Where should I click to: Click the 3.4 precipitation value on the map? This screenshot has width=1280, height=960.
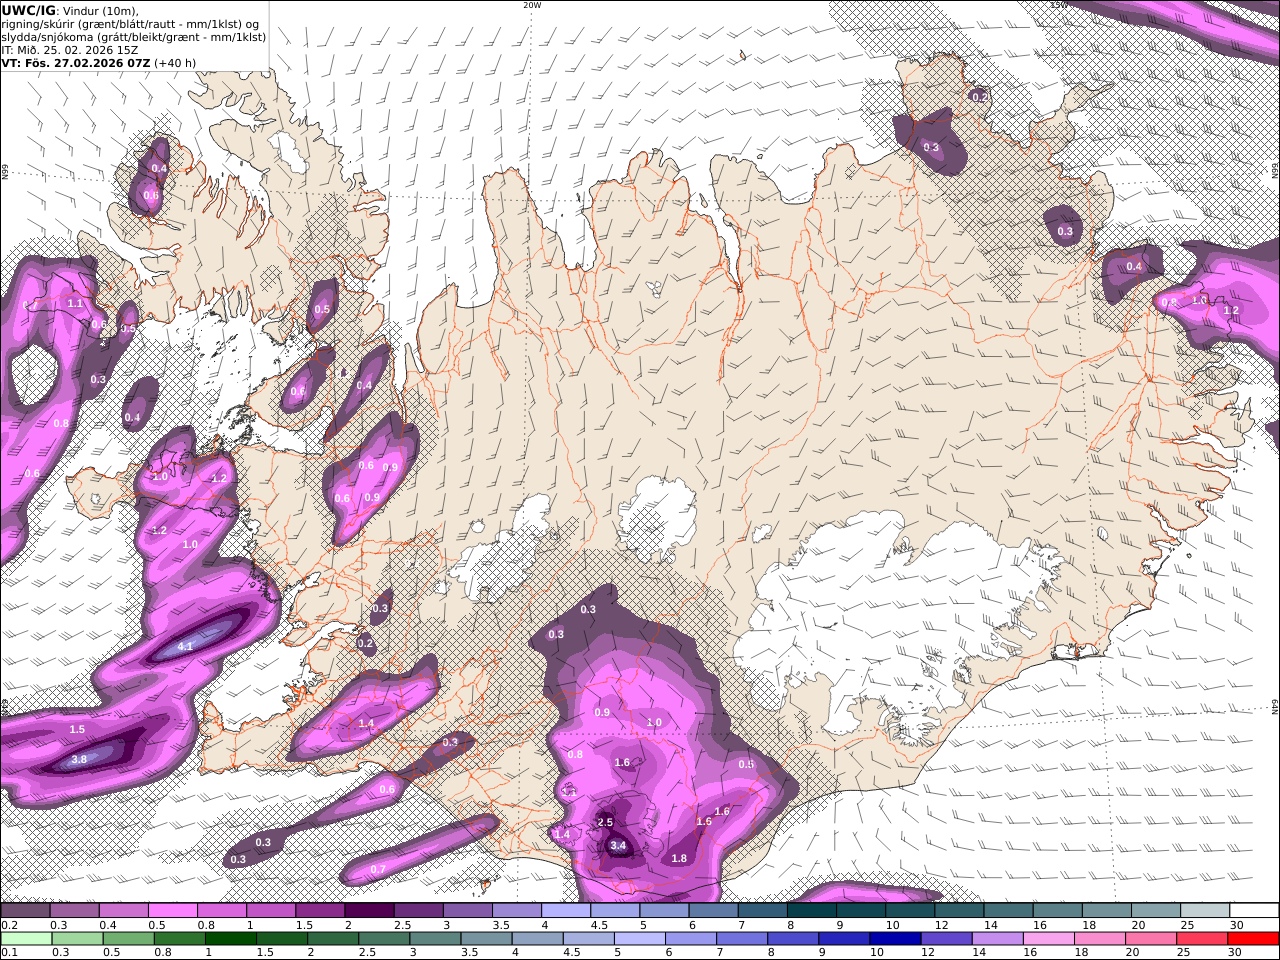click(x=618, y=846)
